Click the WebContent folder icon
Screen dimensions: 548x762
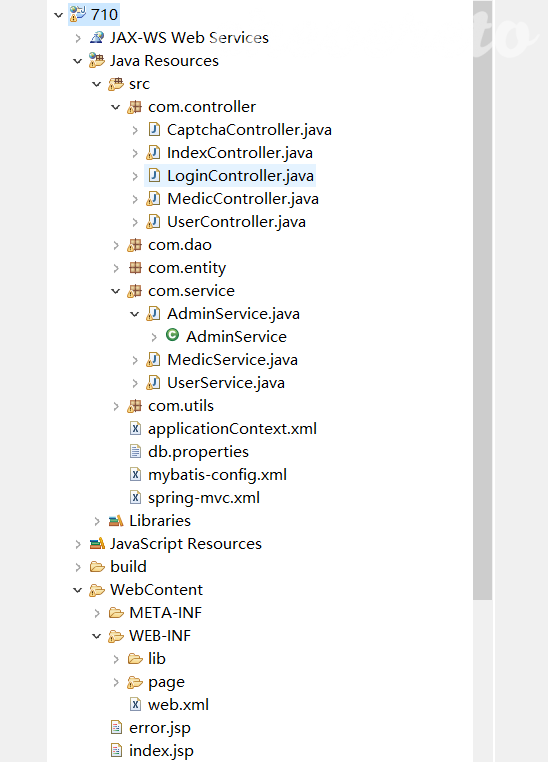[x=97, y=590]
